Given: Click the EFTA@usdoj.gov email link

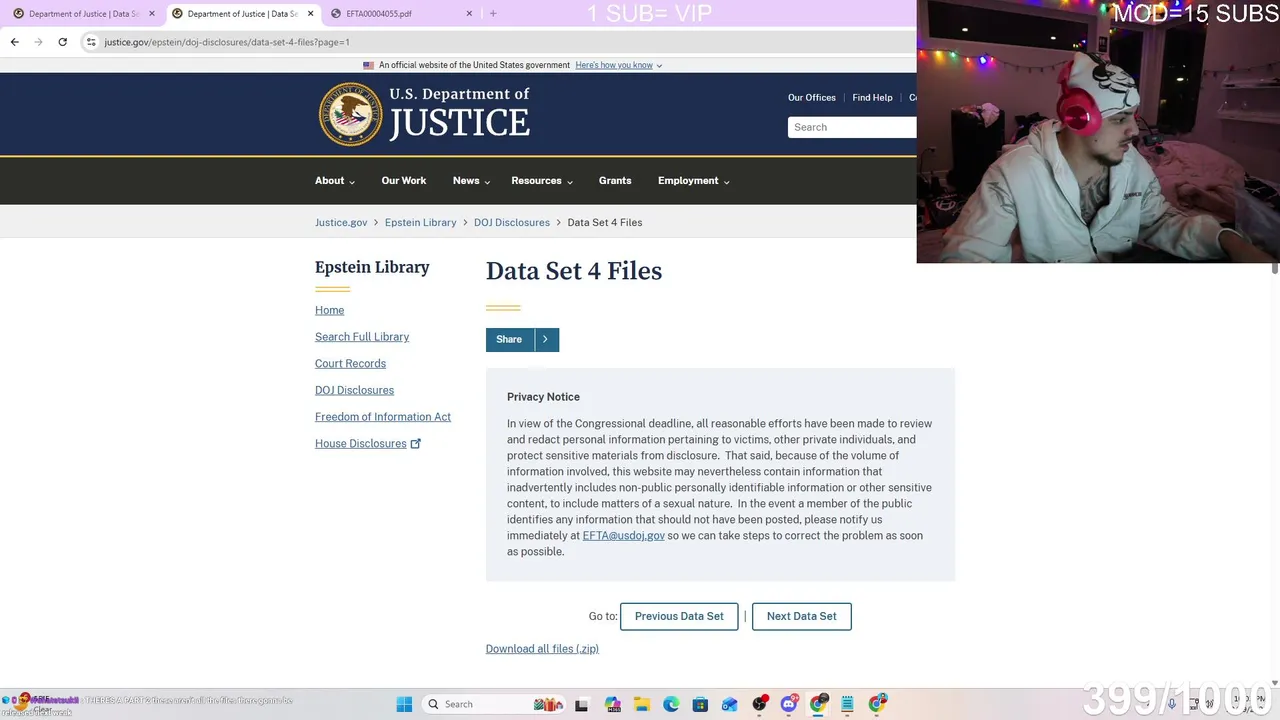Looking at the screenshot, I should 623,536.
